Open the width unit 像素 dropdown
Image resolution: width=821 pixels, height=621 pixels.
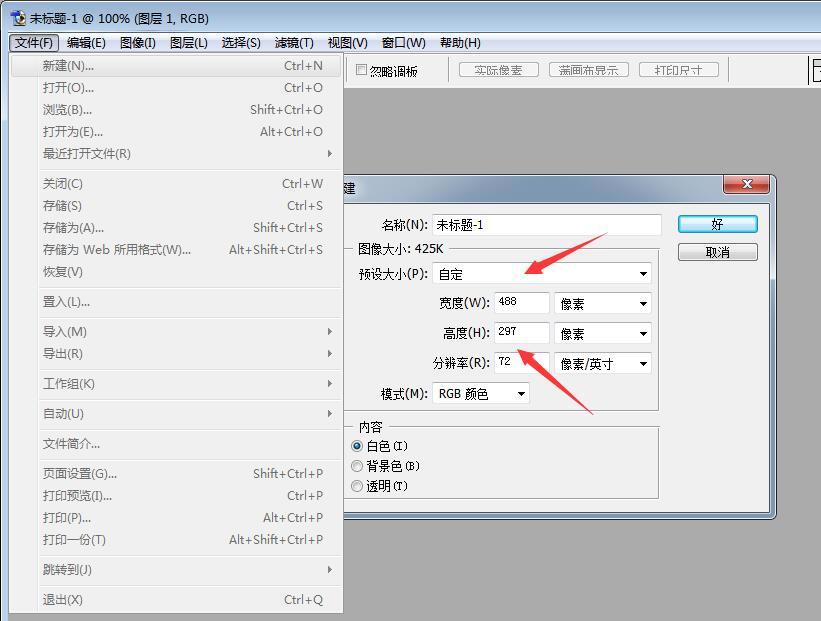click(x=603, y=304)
